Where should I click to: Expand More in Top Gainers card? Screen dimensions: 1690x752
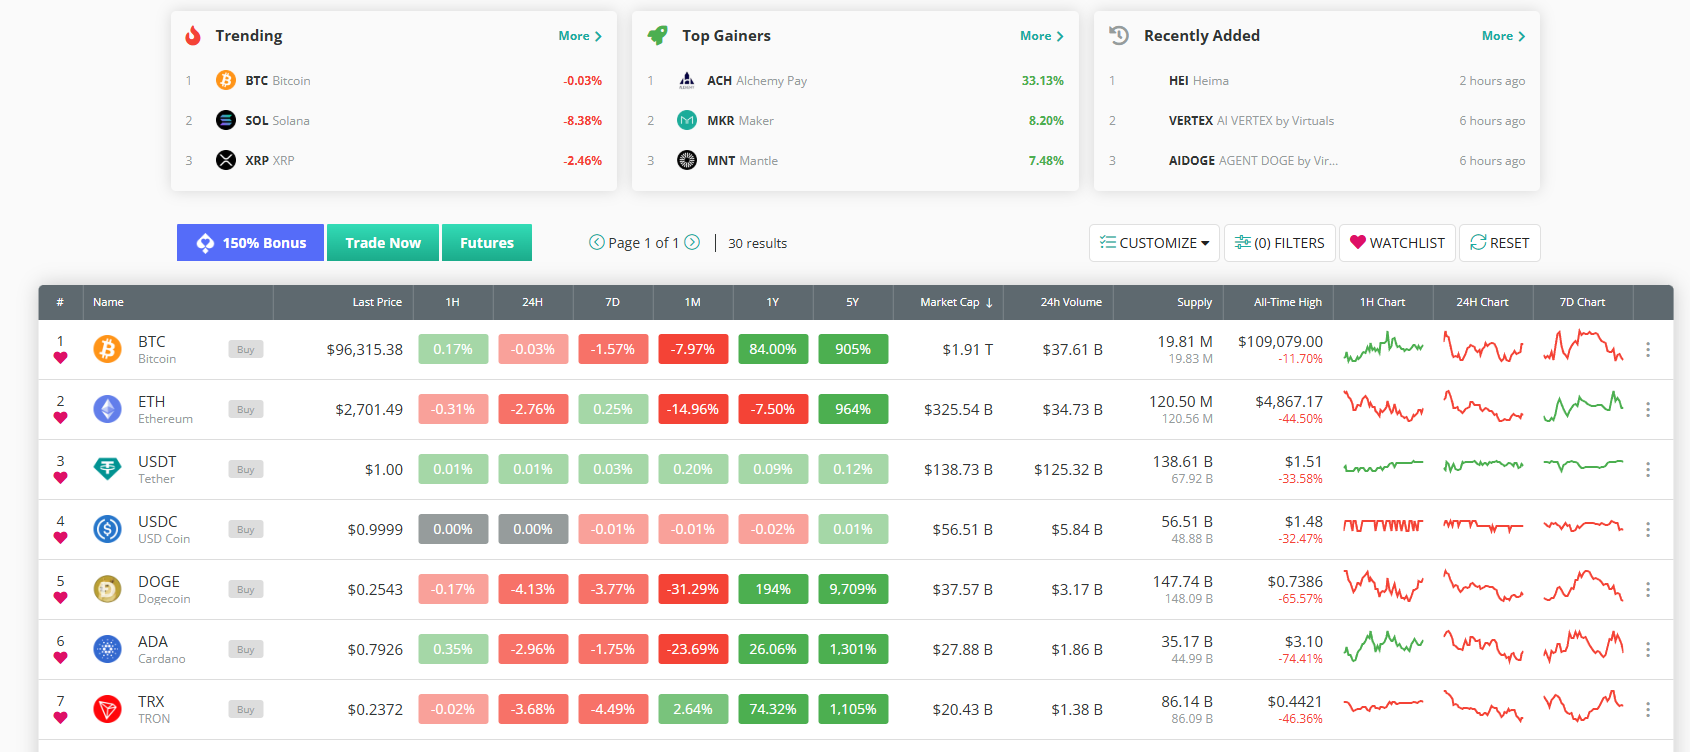tap(1042, 36)
